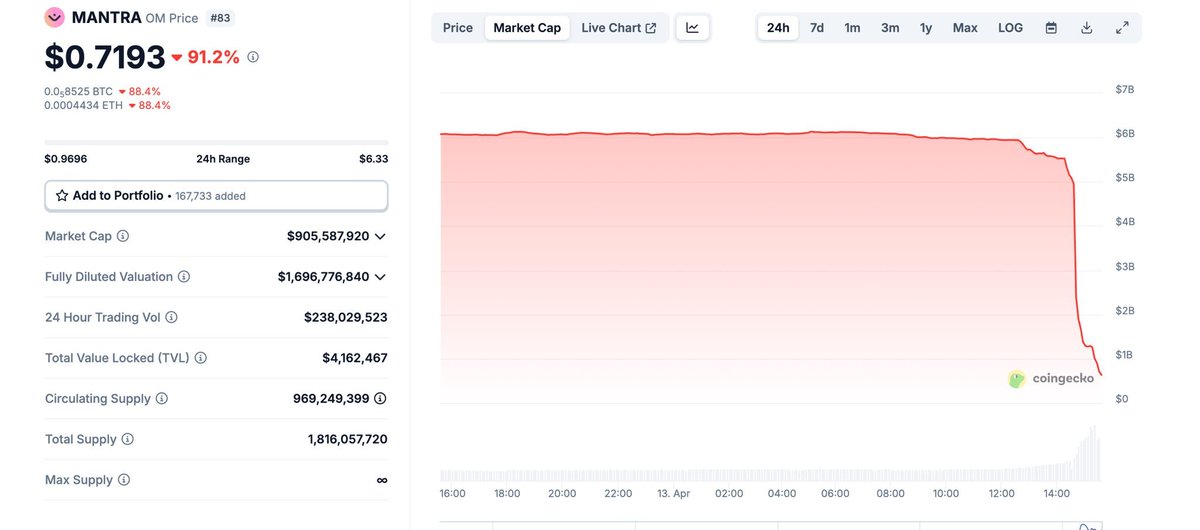The height and width of the screenshot is (530, 1200).
Task: Click the $0.7193 price value
Action: (x=105, y=57)
